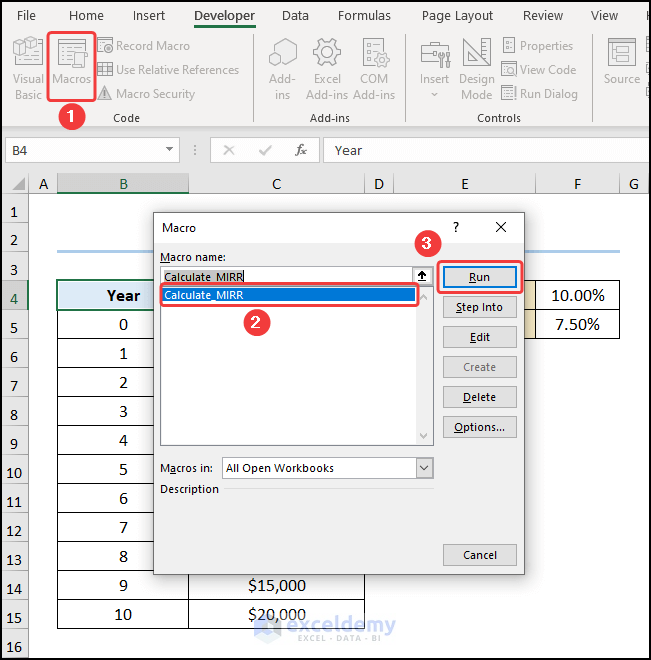Screen dimensions: 651x660
Task: Select cell with 10.00%
Action: (577, 295)
